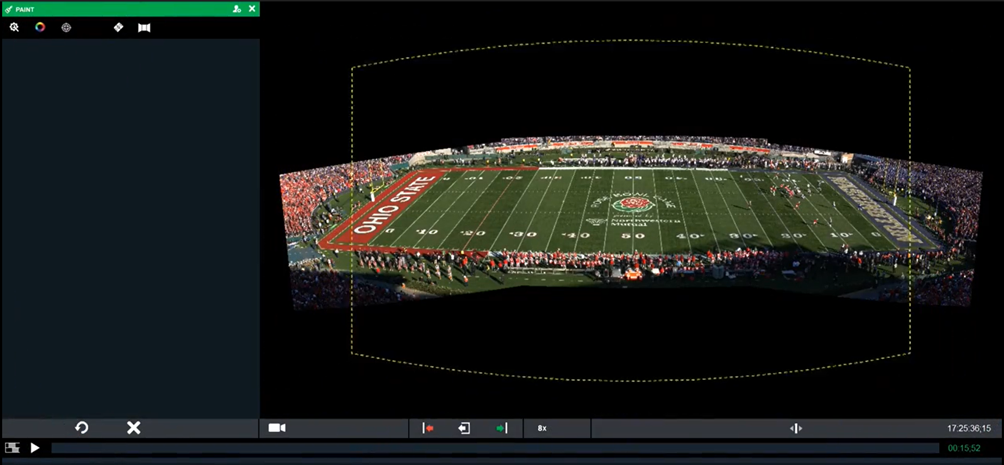Toggle the panoramic field view icon

(x=144, y=28)
